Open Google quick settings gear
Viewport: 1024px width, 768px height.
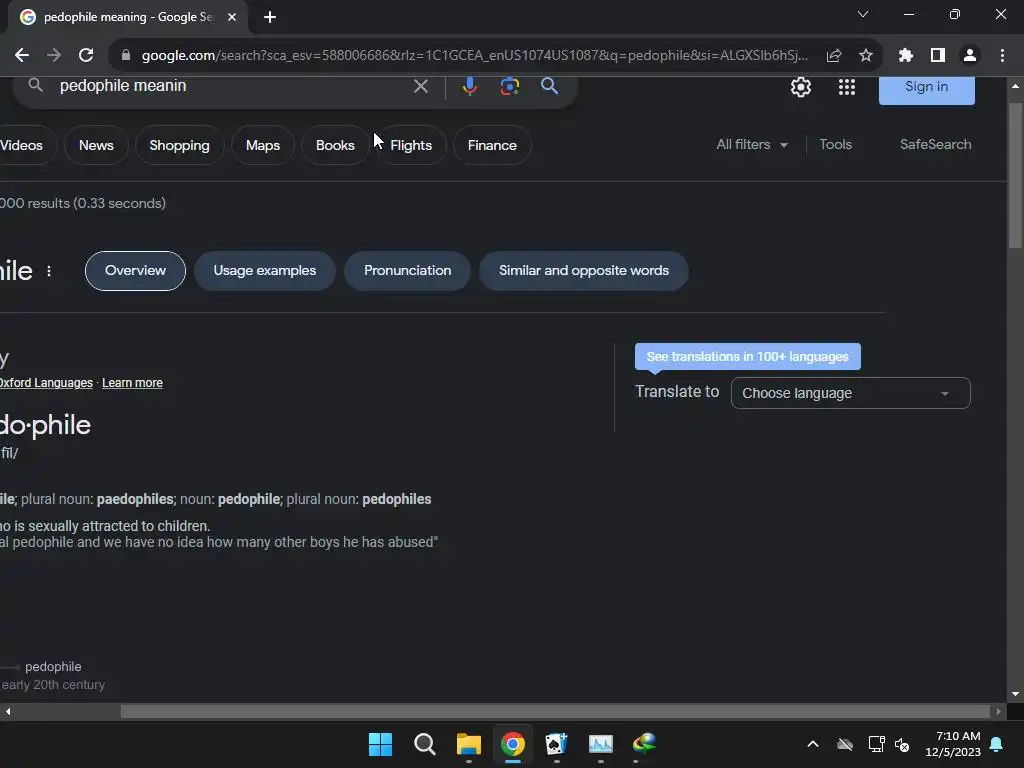click(x=801, y=87)
